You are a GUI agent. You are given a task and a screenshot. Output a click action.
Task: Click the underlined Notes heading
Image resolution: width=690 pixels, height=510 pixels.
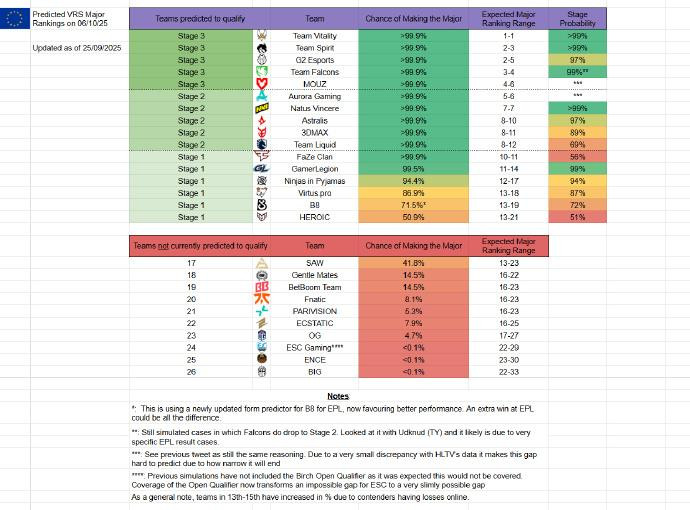[338, 396]
